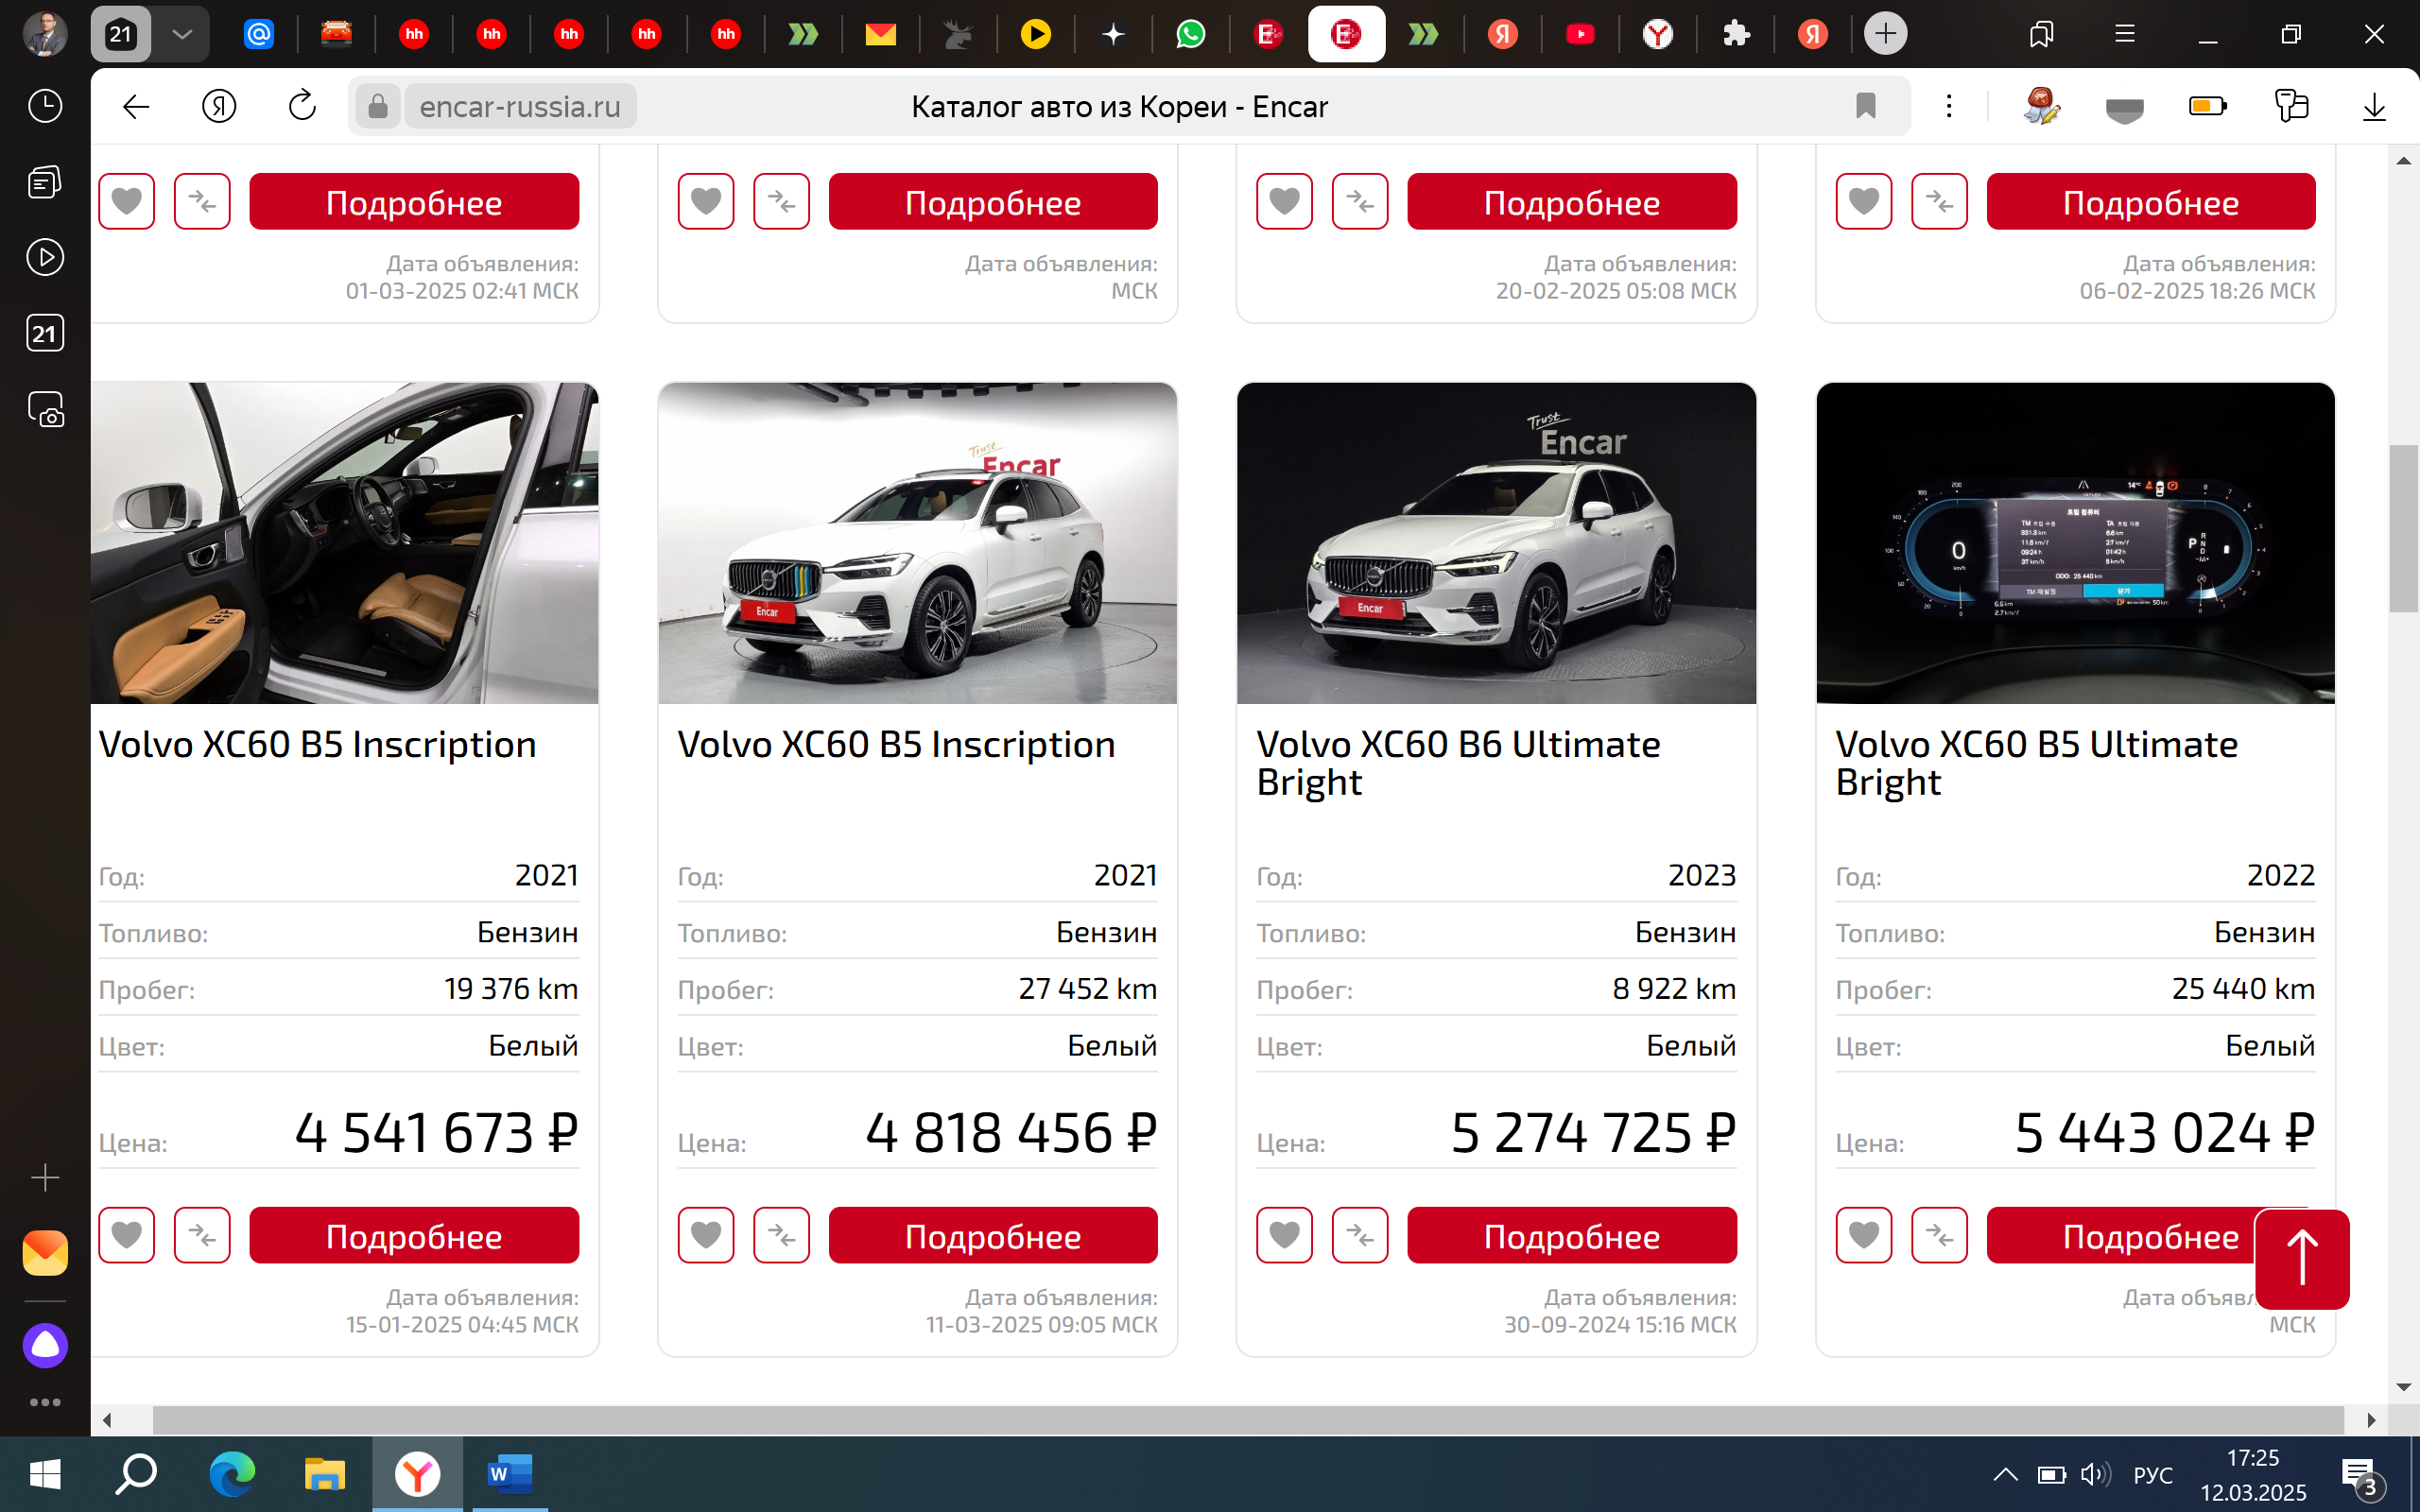
Task: Open Windows Start menu
Action: point(45,1474)
